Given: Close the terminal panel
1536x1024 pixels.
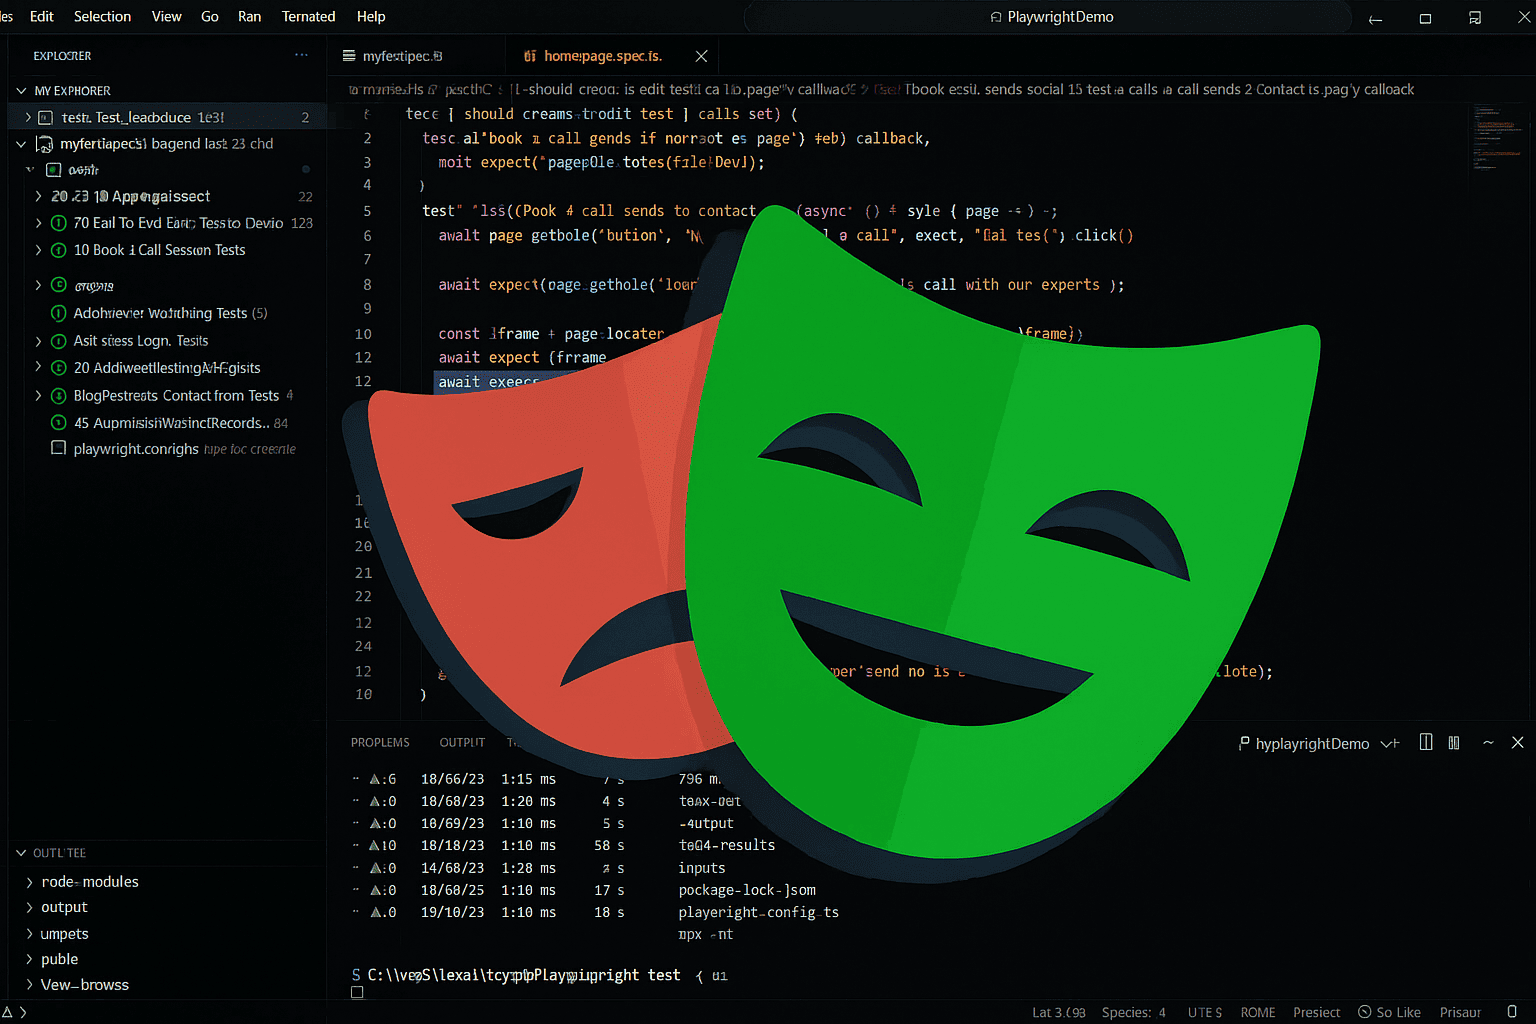Looking at the screenshot, I should pos(1517,743).
